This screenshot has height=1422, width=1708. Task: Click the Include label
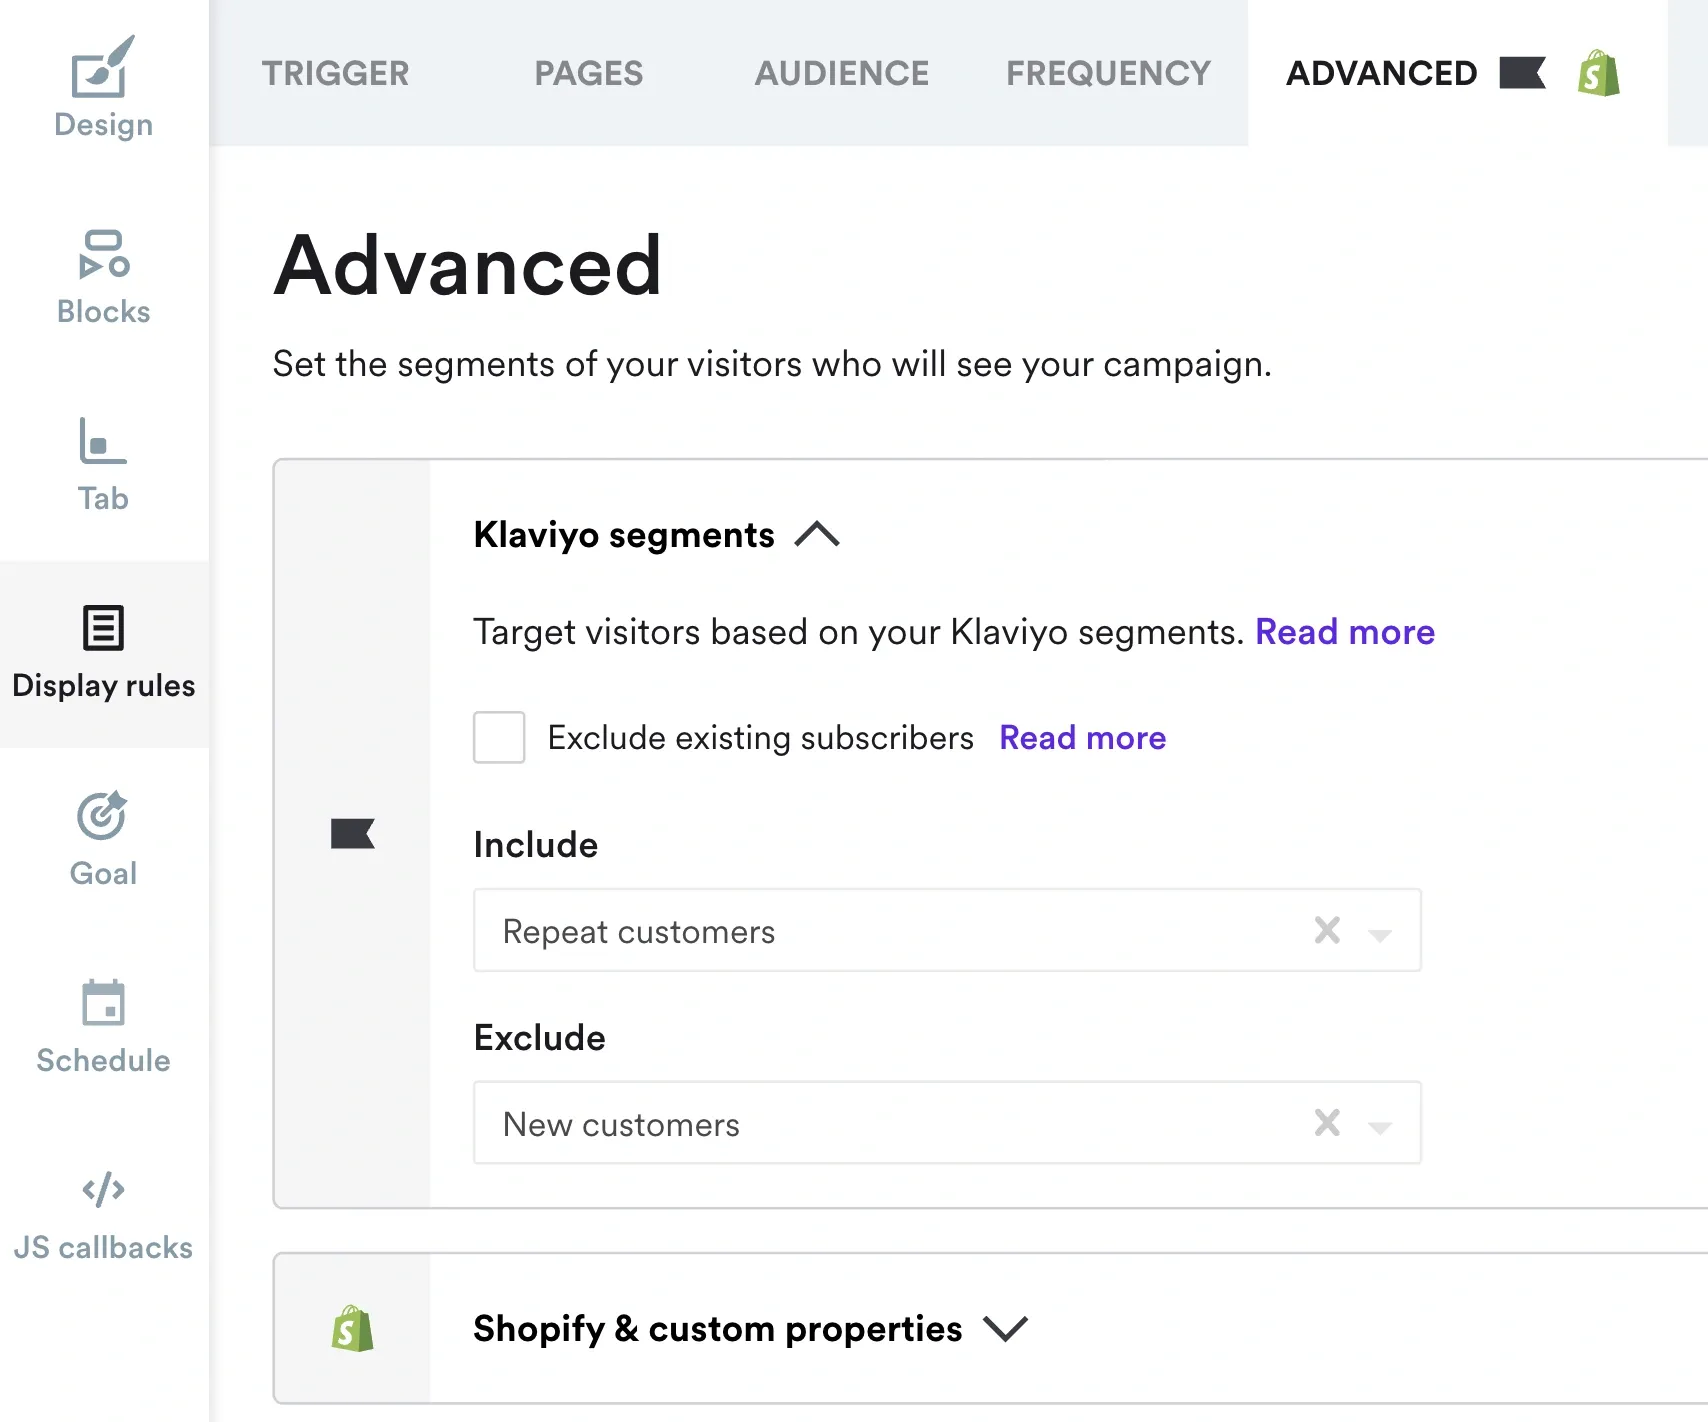click(536, 845)
